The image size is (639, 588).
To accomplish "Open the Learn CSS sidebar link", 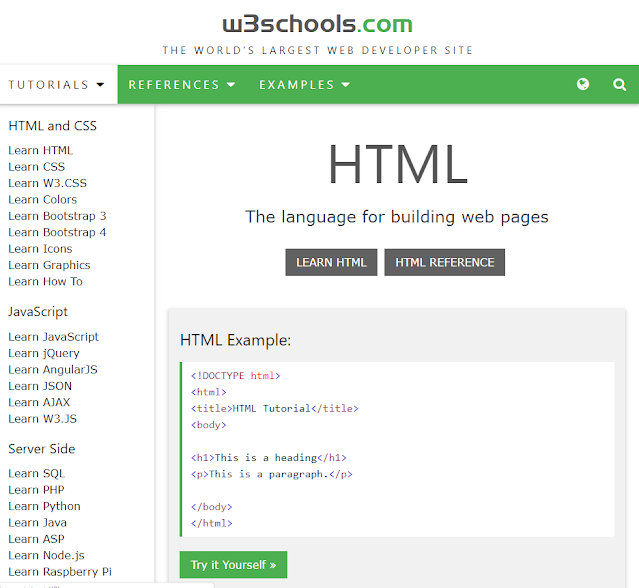I will click(x=37, y=167).
